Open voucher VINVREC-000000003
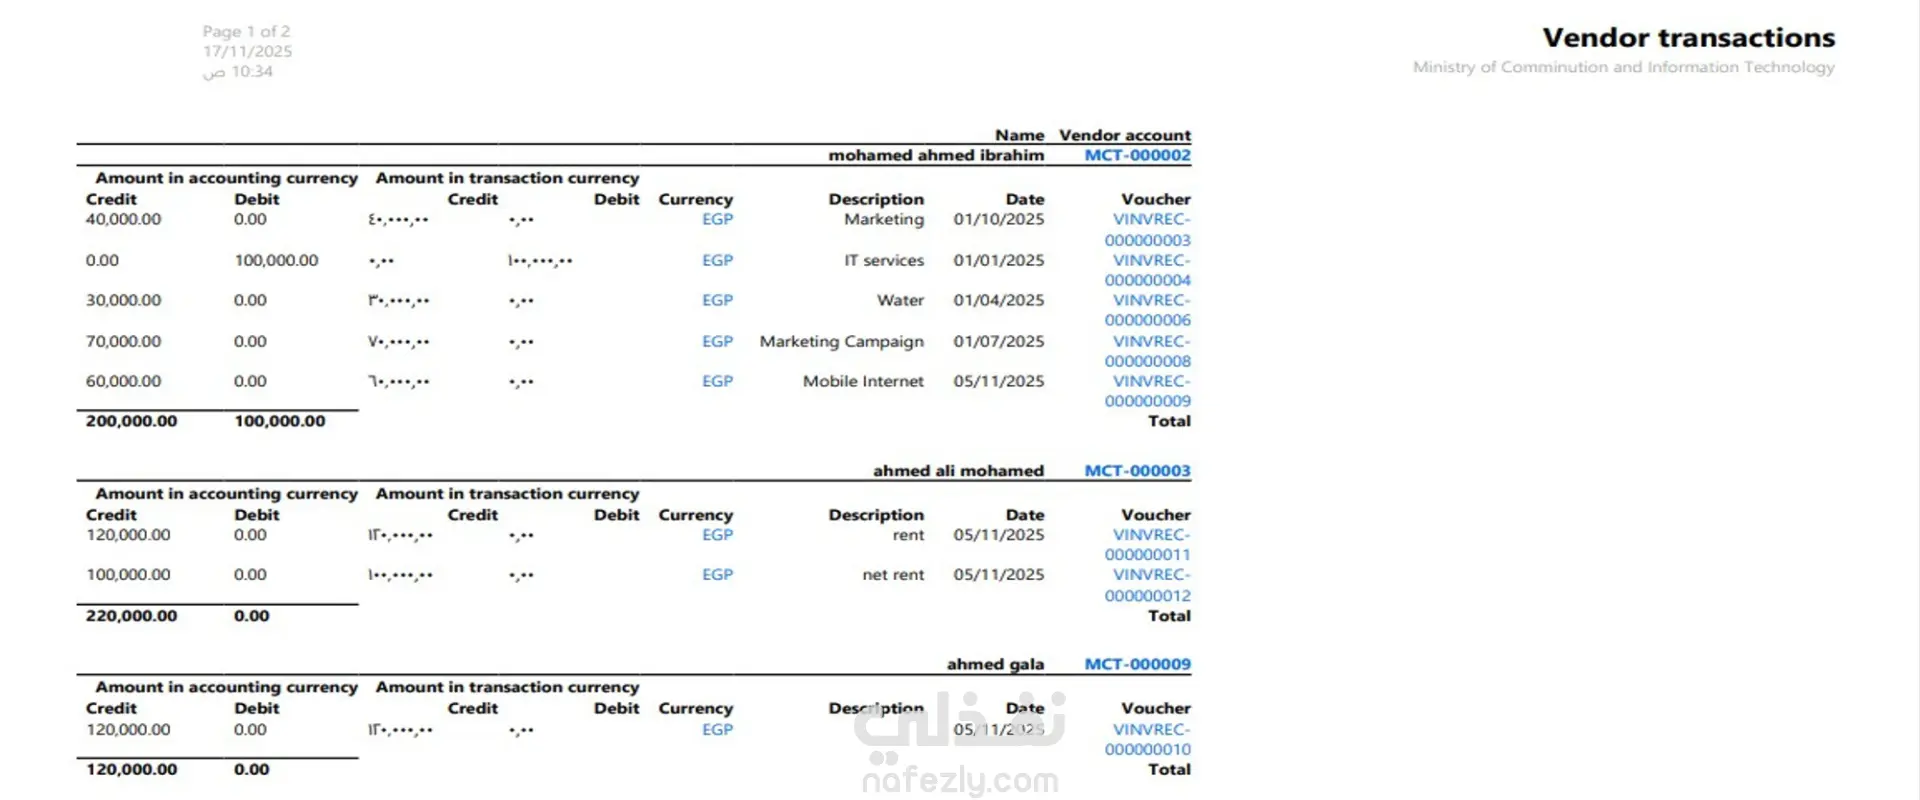 [x=1148, y=229]
